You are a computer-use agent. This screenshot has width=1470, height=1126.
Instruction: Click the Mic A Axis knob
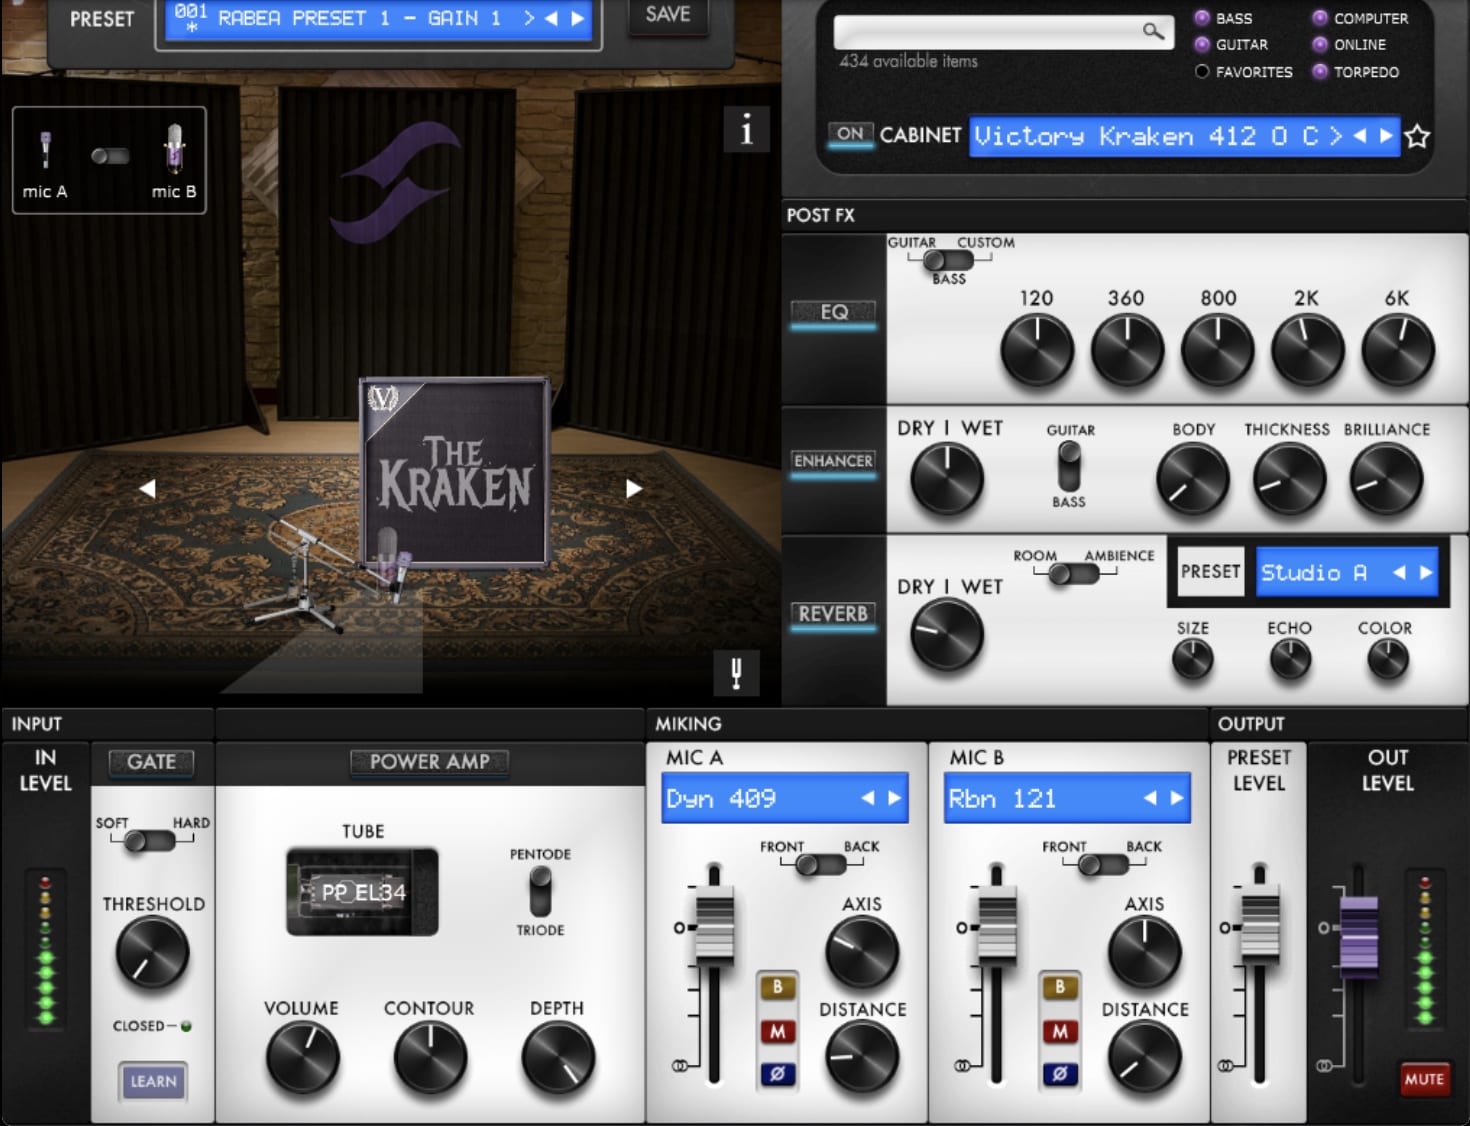tap(861, 953)
